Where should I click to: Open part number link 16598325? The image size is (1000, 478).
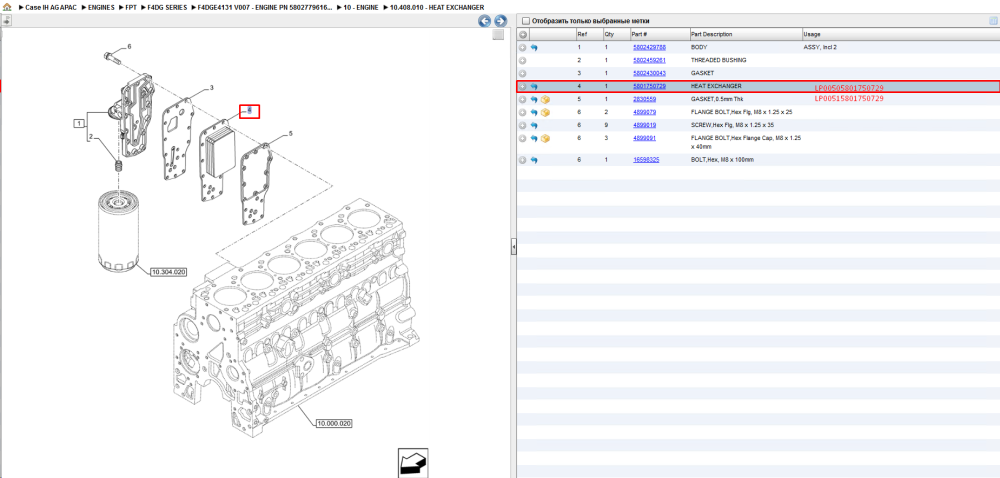[645, 159]
